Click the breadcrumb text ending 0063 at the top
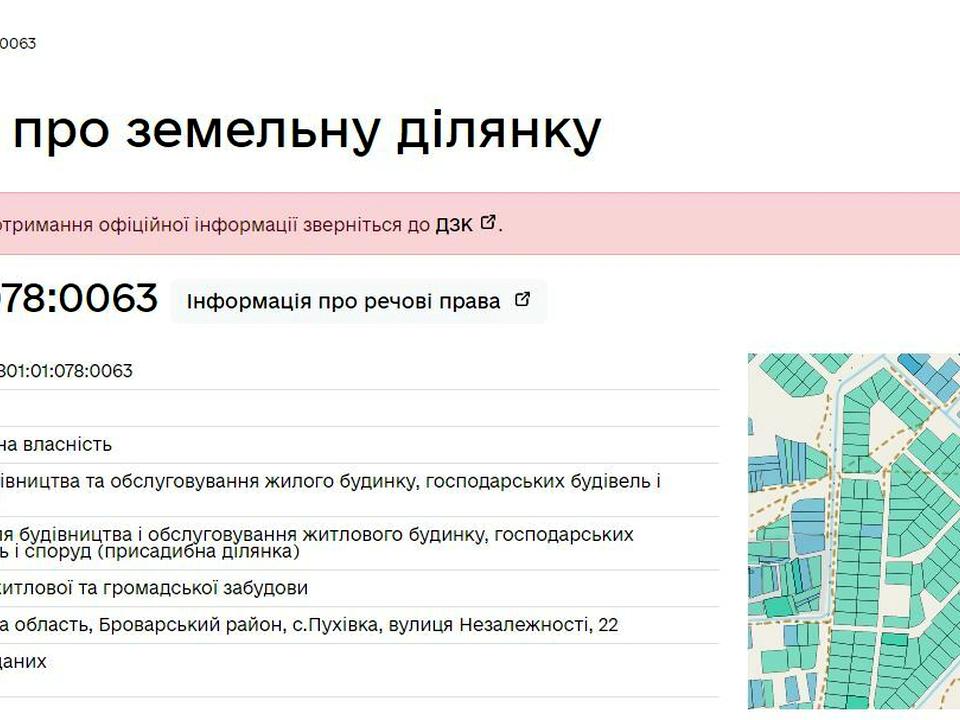This screenshot has height=720, width=960. click(18, 44)
